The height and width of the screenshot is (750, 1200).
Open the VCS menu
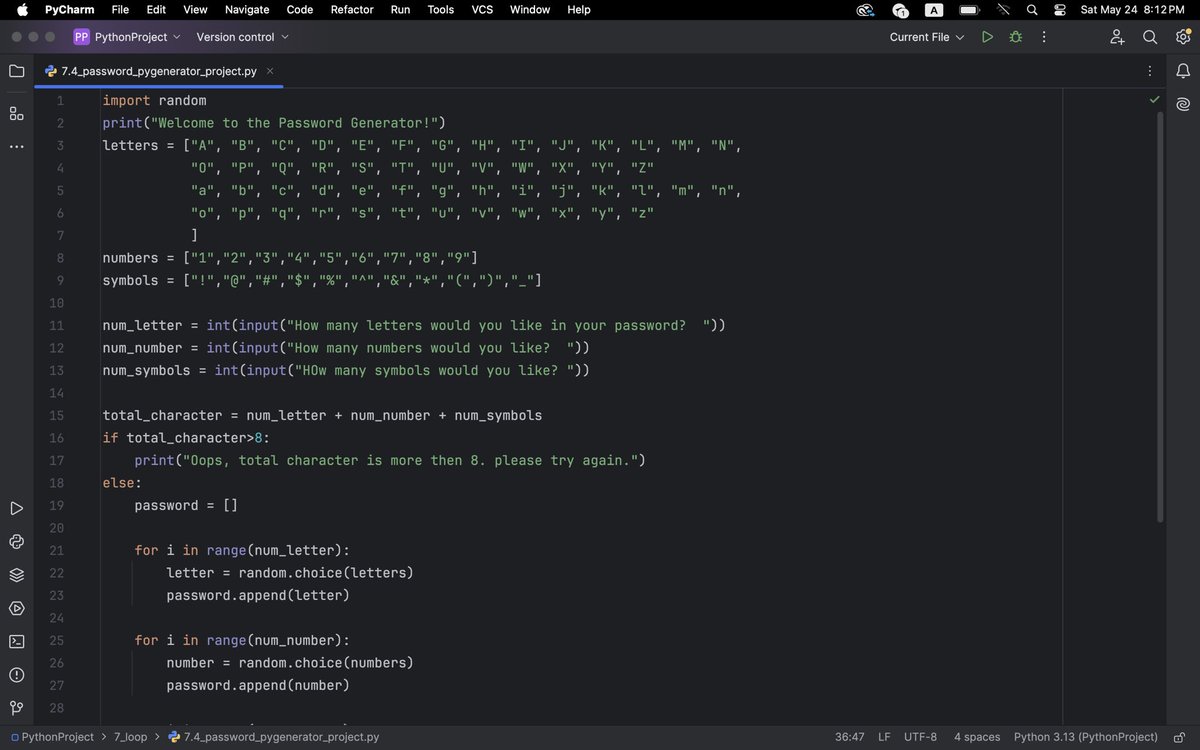coord(482,9)
